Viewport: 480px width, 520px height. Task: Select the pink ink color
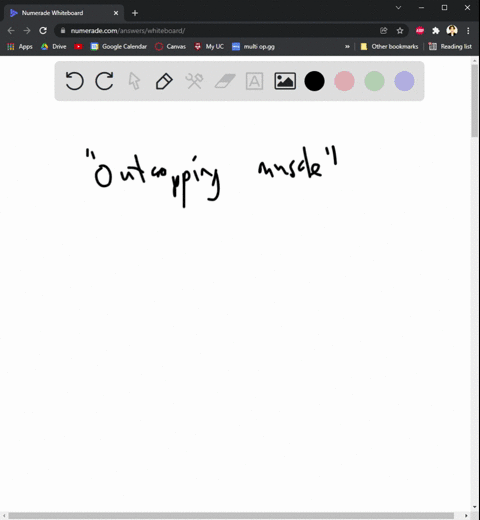(x=344, y=81)
